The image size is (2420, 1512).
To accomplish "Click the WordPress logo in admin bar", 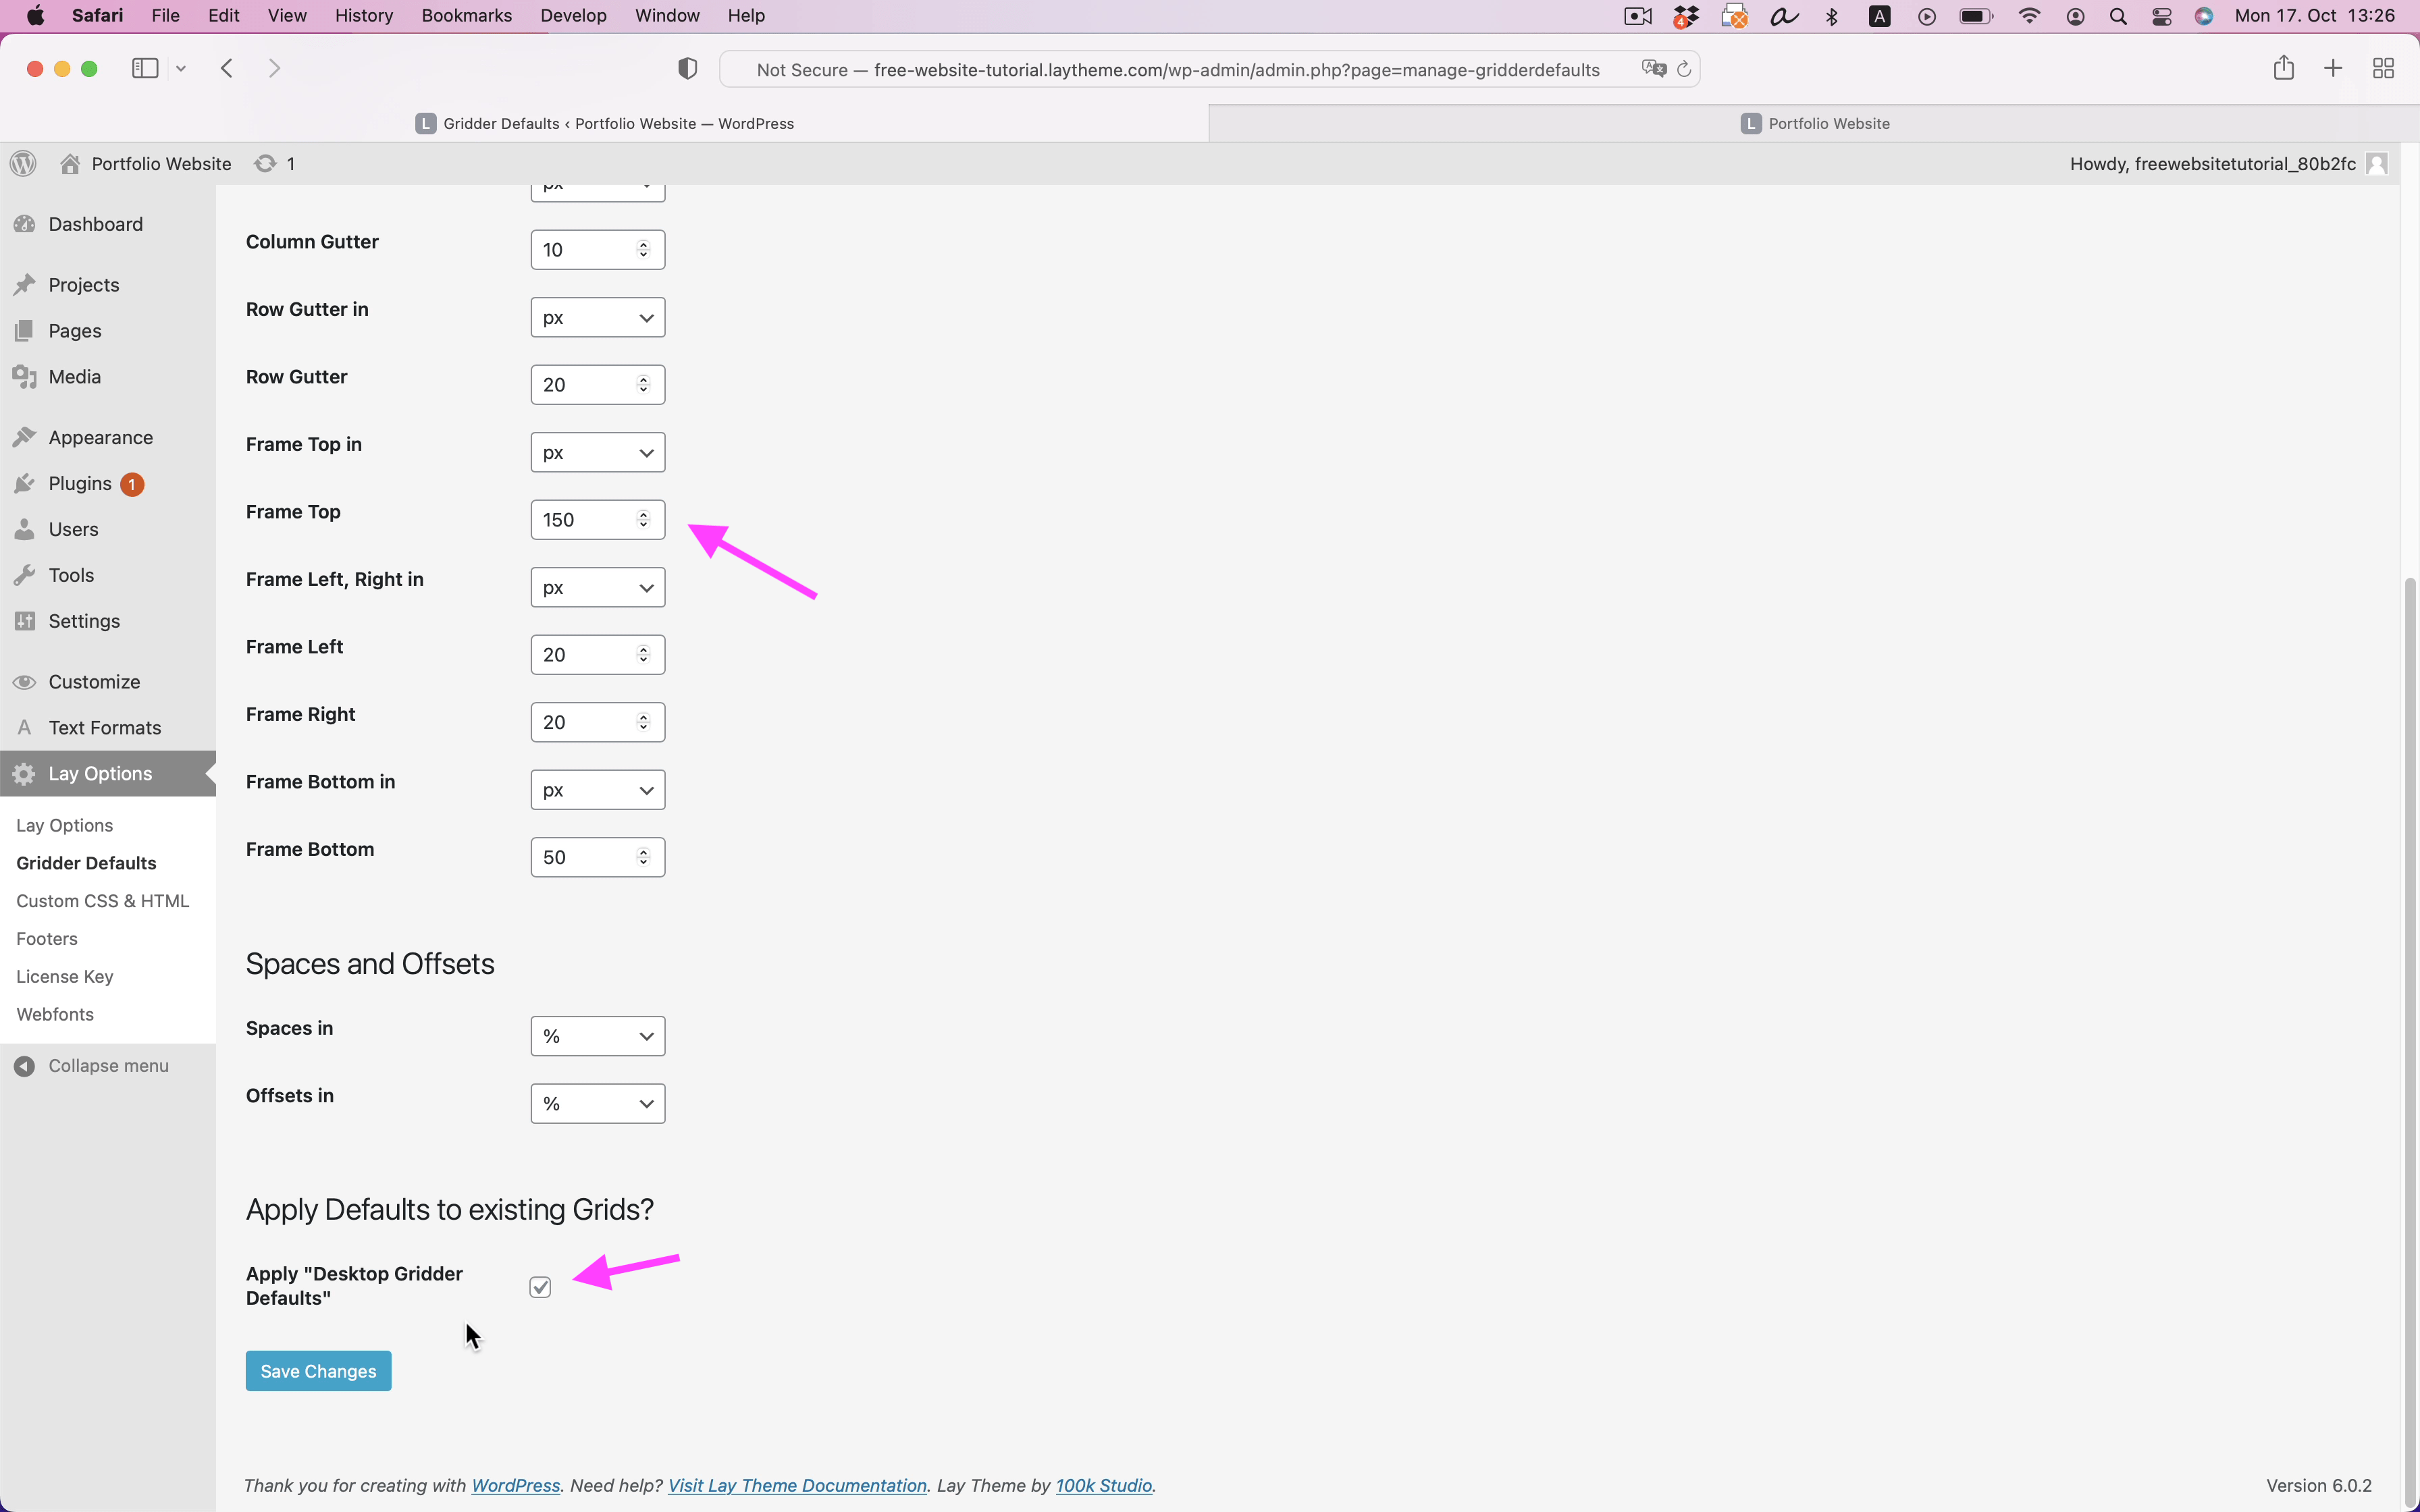I will click(x=23, y=163).
